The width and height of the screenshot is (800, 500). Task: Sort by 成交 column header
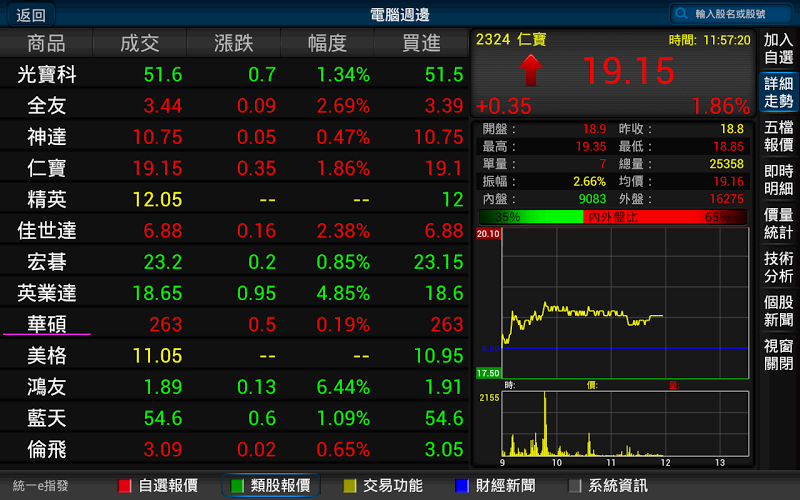pos(140,43)
